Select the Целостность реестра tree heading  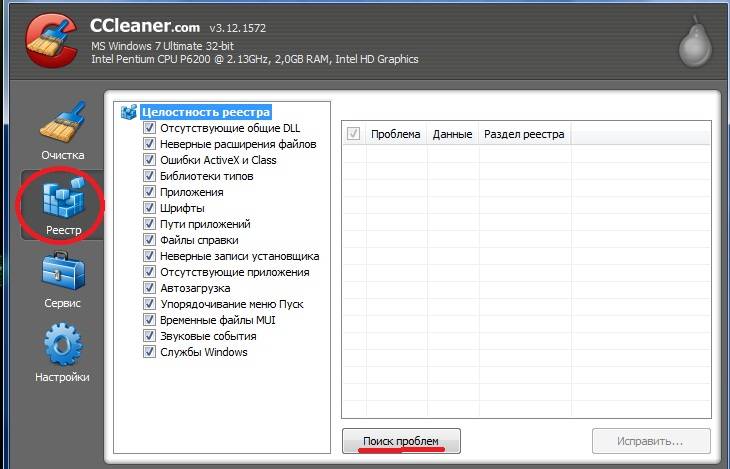206,112
